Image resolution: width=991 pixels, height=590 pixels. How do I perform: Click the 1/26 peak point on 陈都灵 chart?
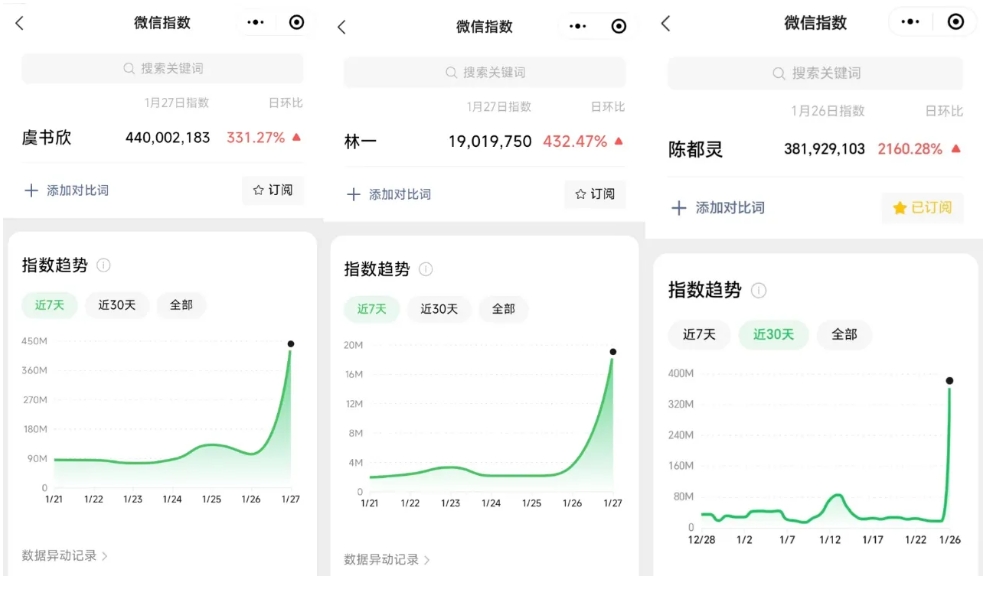point(949,381)
